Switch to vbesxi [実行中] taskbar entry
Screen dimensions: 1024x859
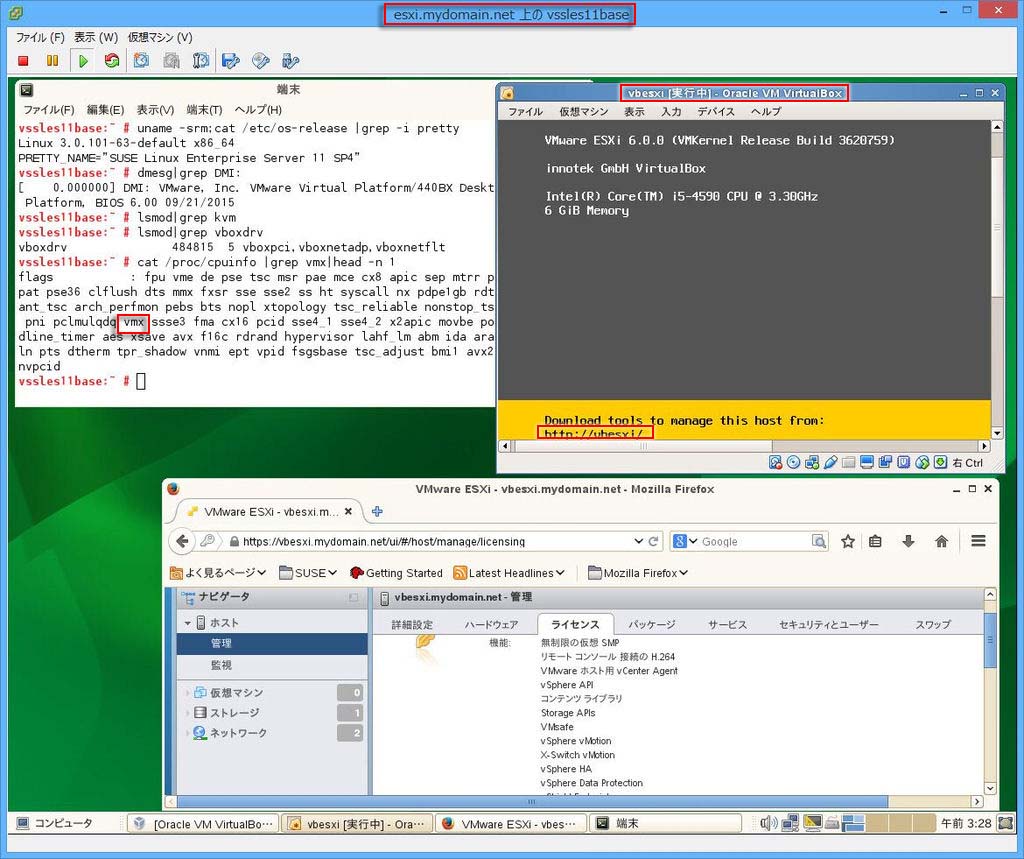click(x=357, y=824)
